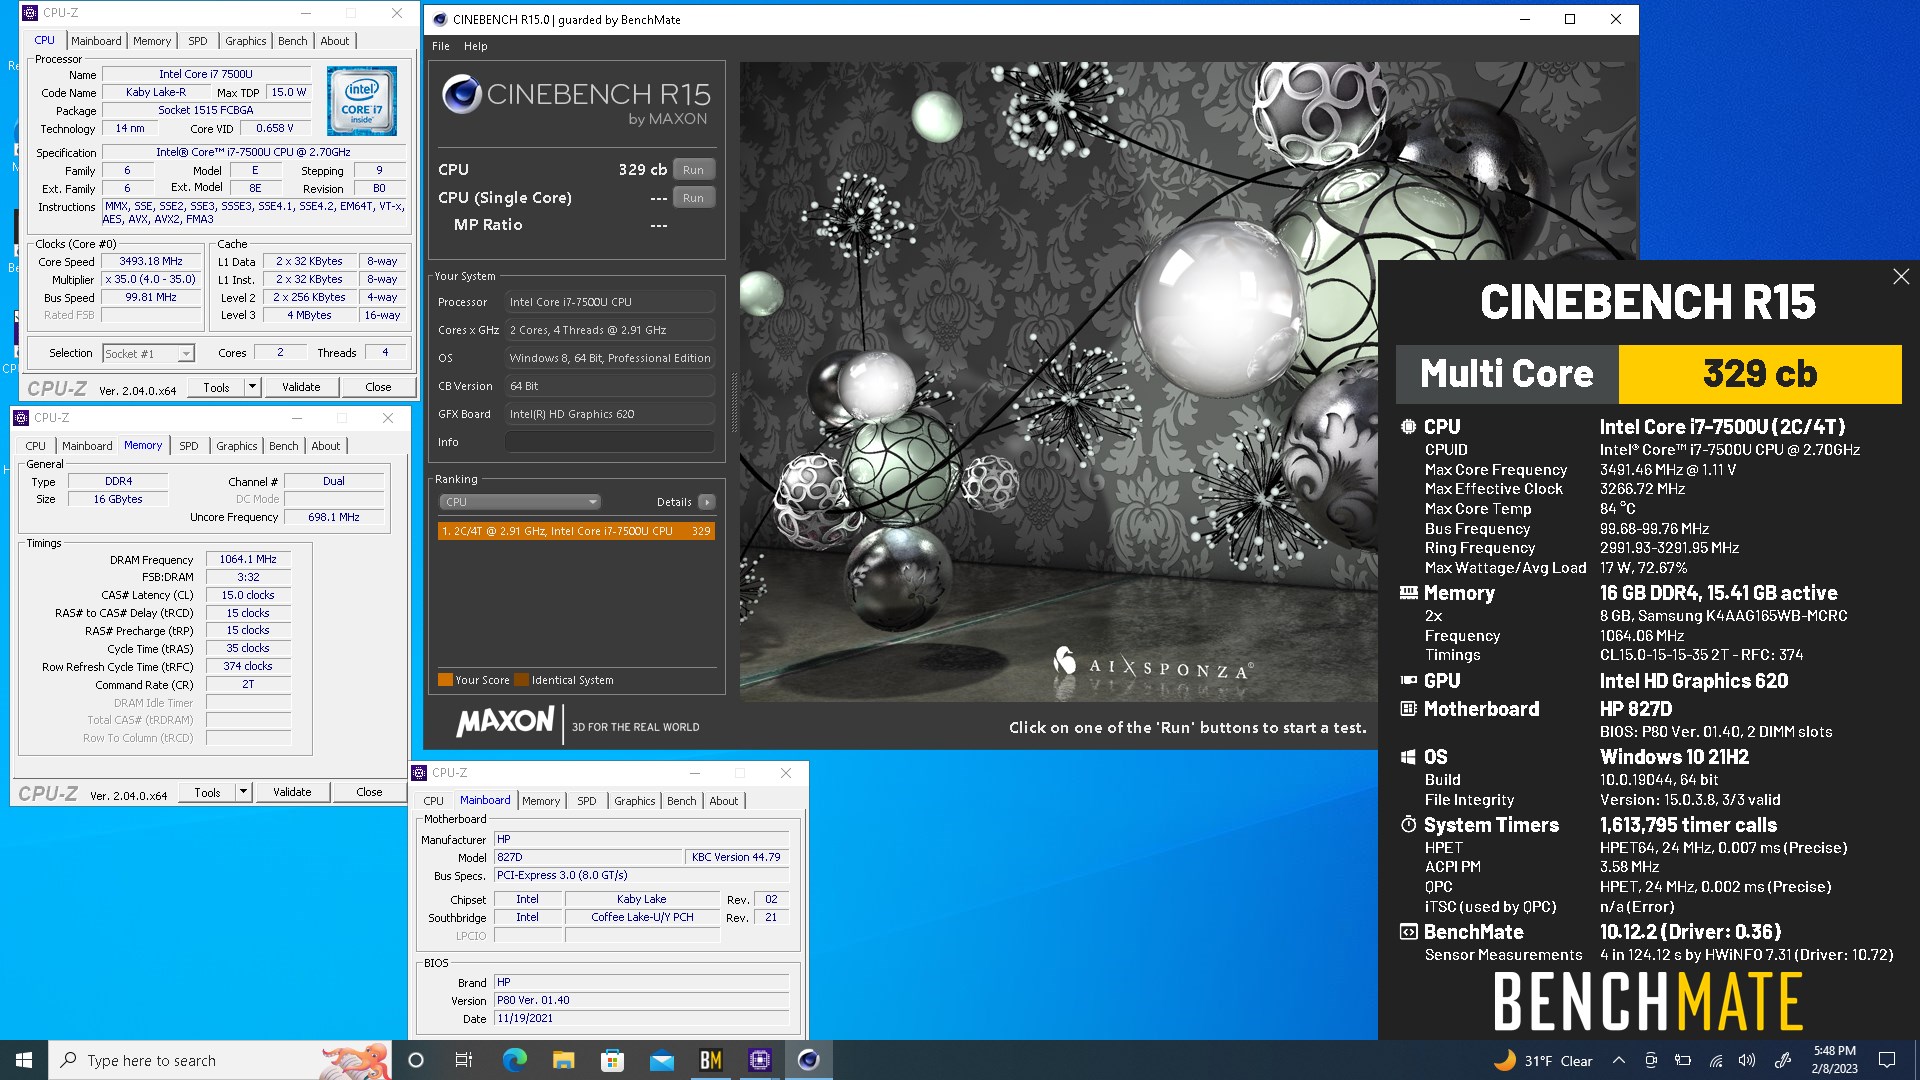Viewport: 1920px width, 1080px height.
Task: Open the Help menu in Cinebench
Action: pyautogui.click(x=476, y=46)
